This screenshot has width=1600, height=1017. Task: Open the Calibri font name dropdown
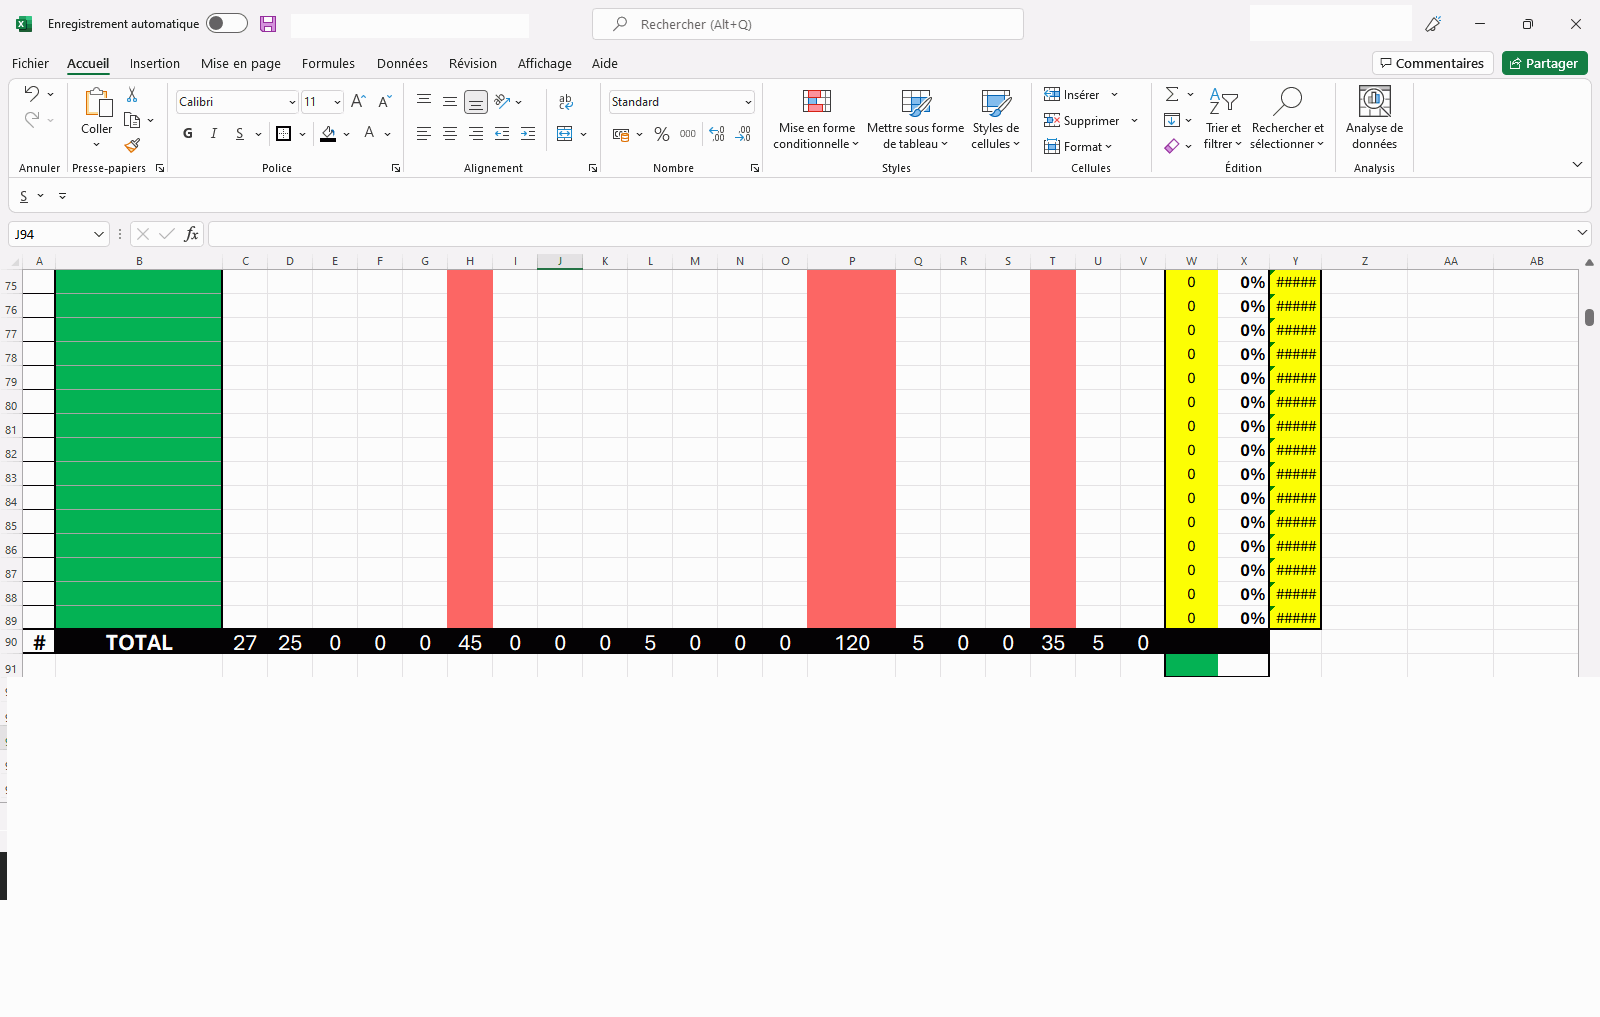(292, 102)
